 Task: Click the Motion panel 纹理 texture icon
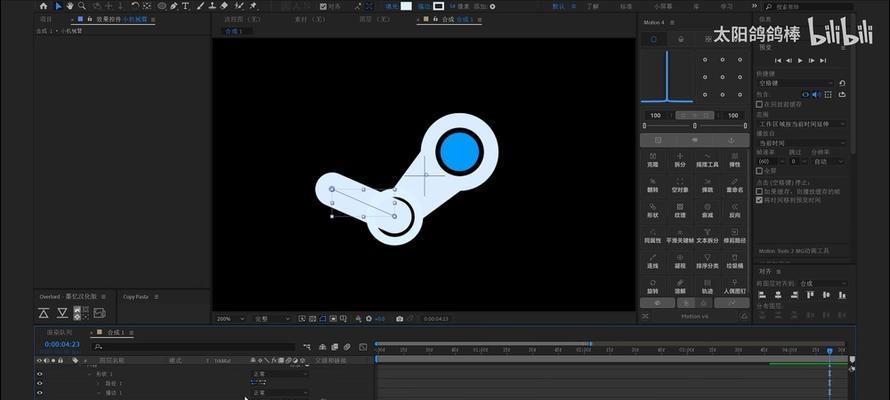(x=680, y=207)
